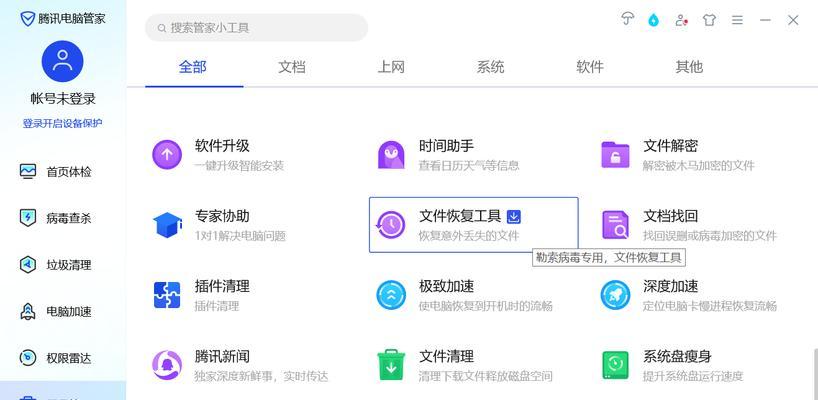
Task: Click 恢复意外丢失的文件 description
Action: coord(469,236)
